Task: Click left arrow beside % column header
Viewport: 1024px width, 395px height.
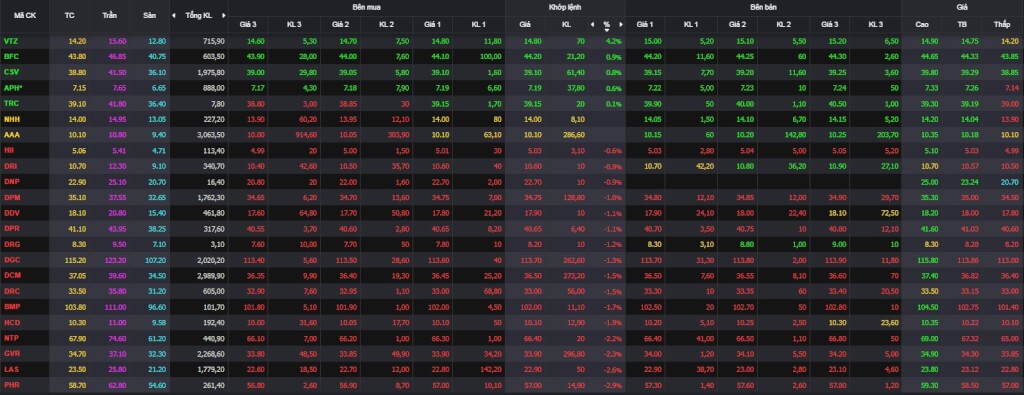Action: tap(592, 24)
